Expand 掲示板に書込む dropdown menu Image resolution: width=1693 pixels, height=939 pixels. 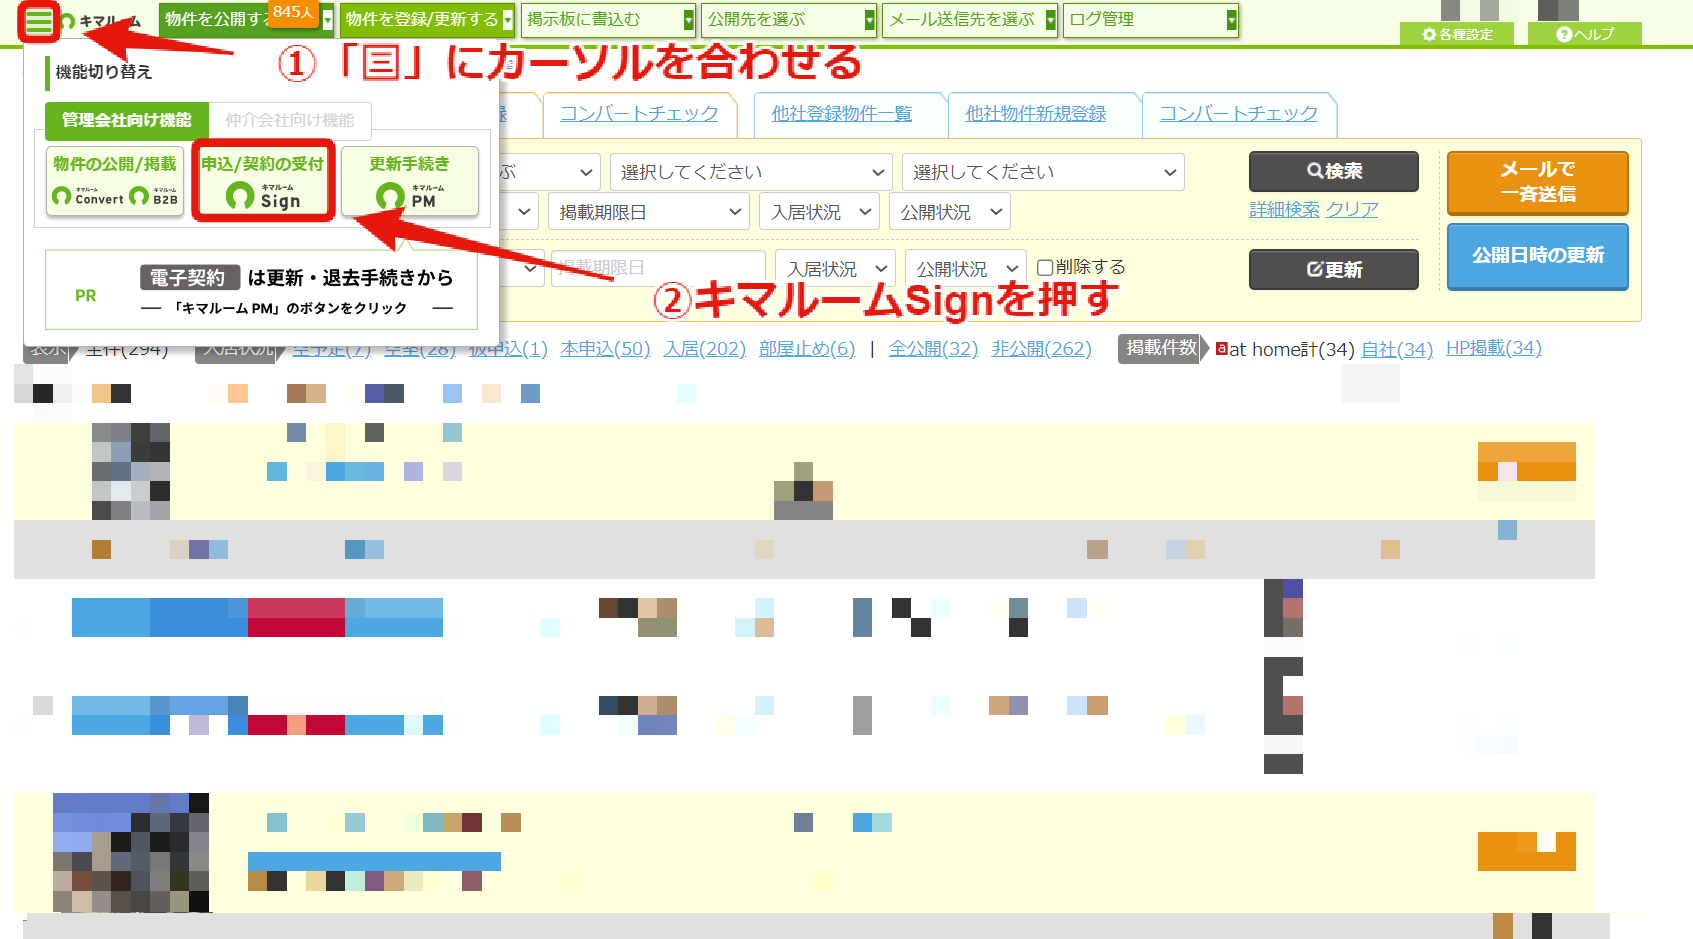(689, 19)
